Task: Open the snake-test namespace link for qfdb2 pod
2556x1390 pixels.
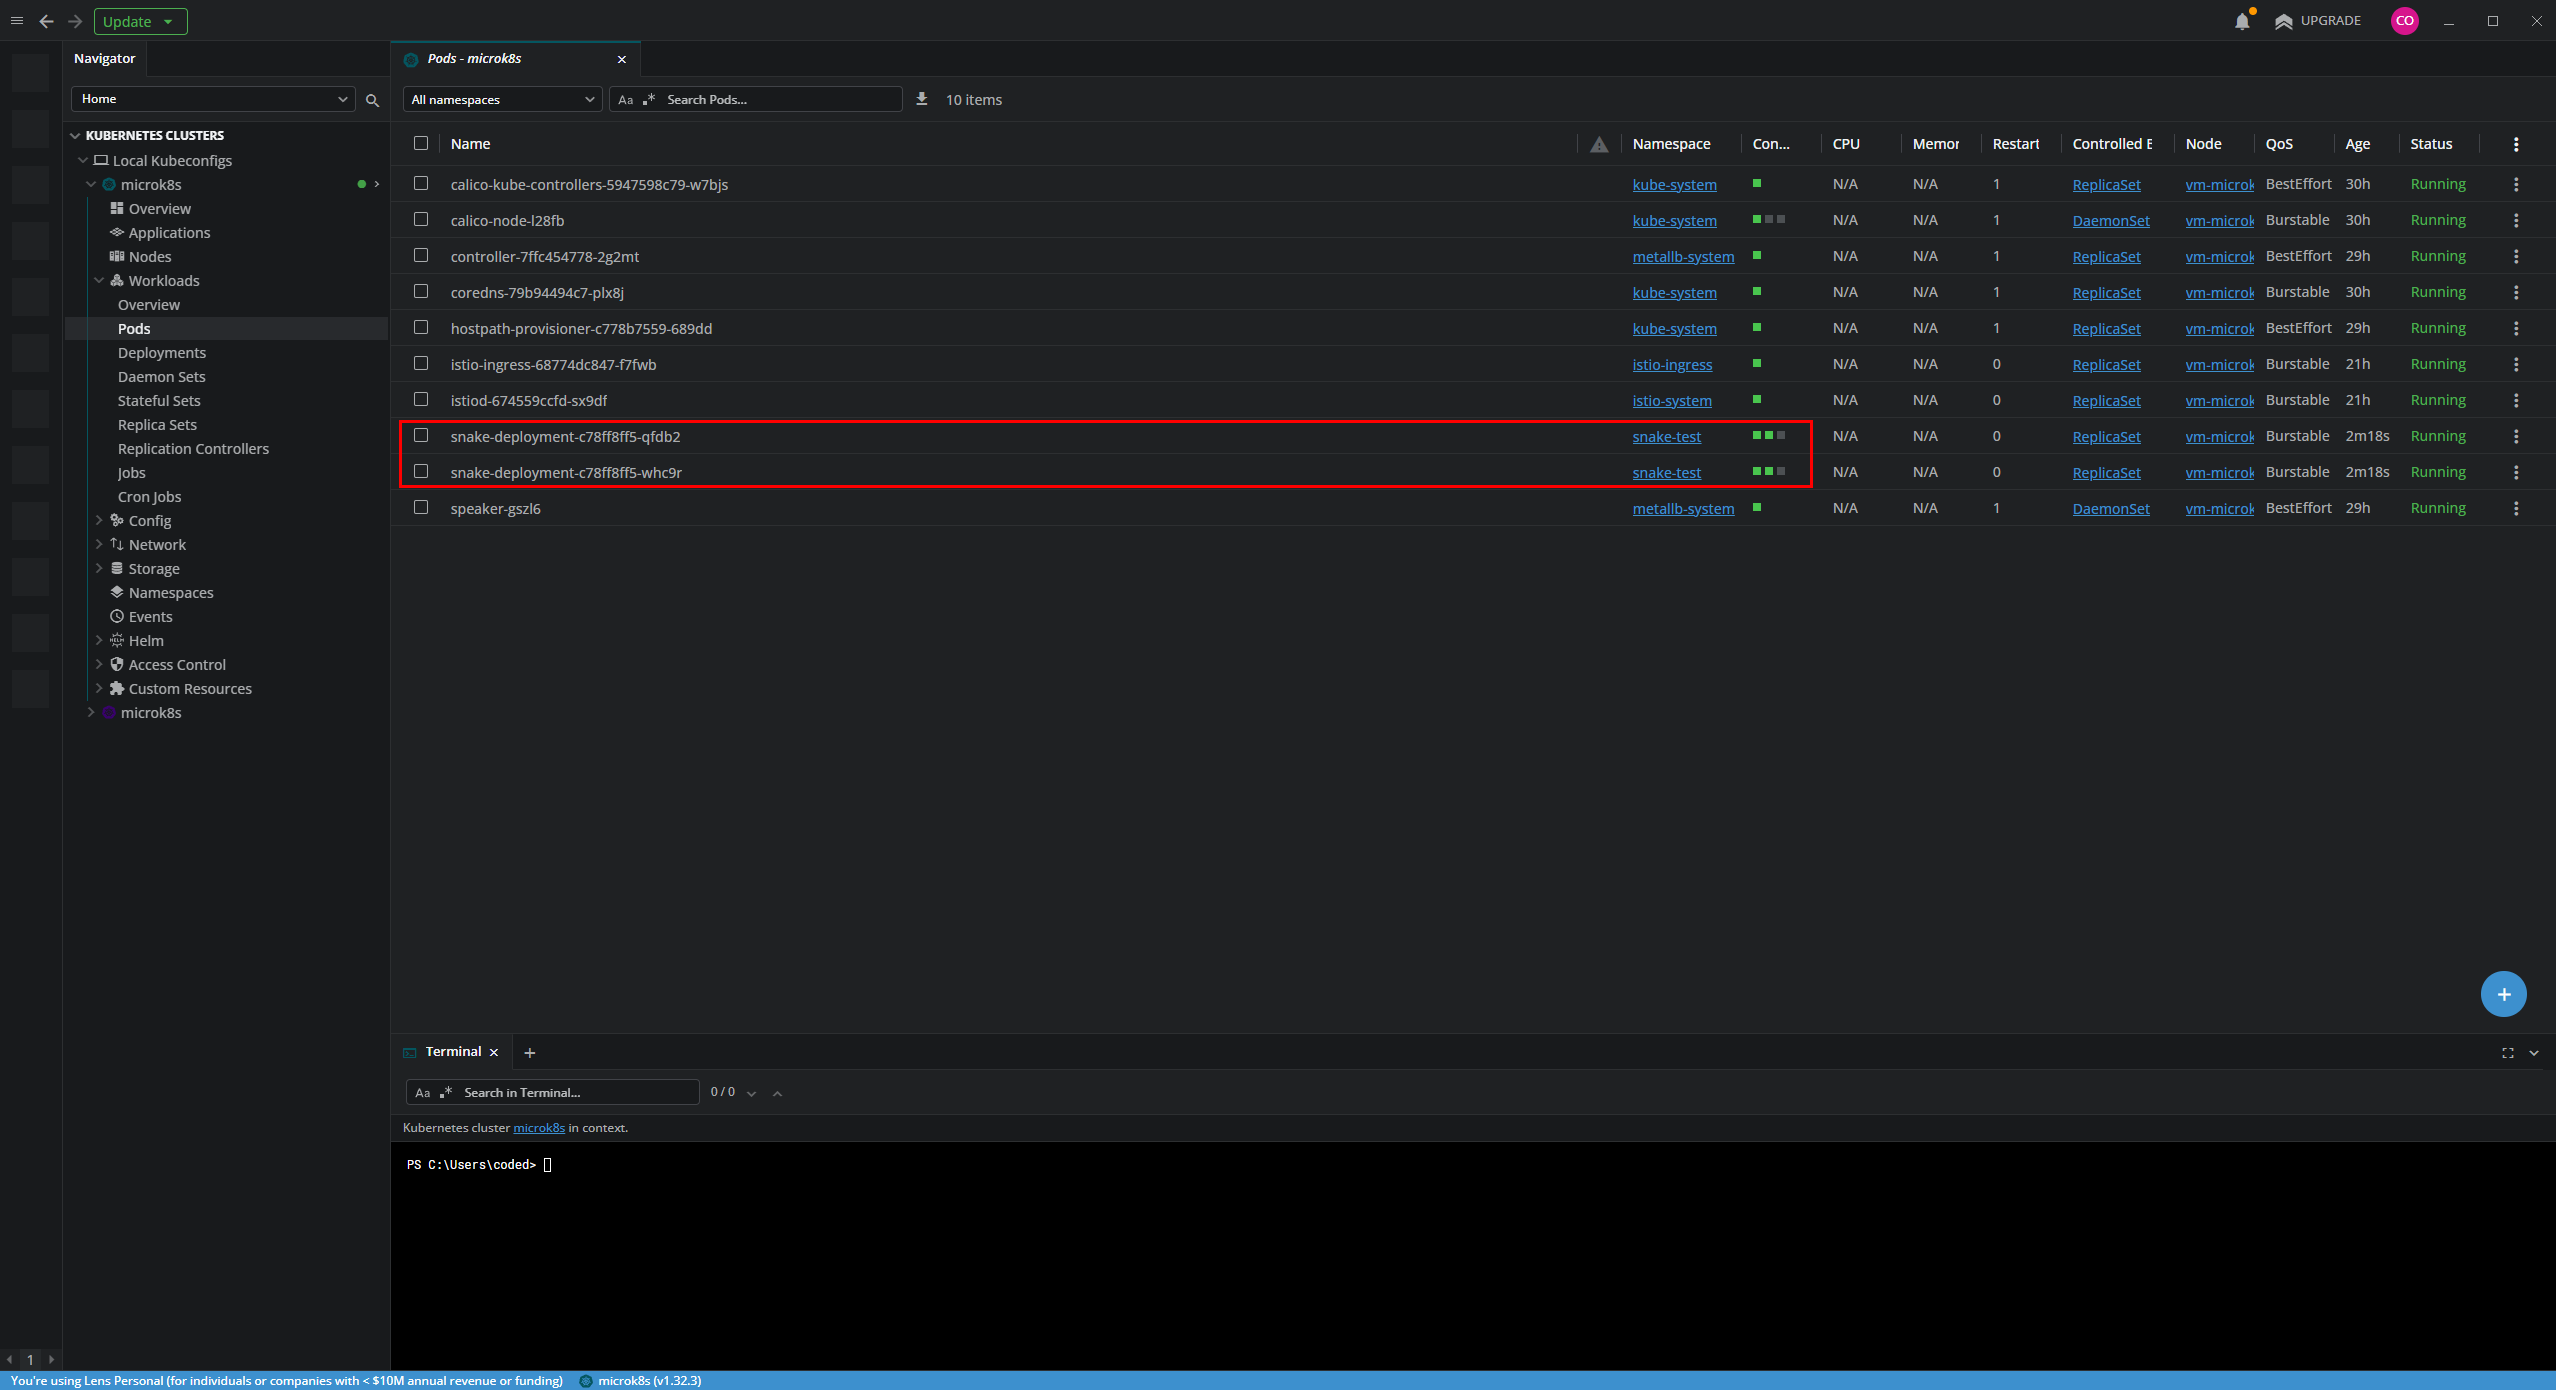Action: click(x=1666, y=437)
